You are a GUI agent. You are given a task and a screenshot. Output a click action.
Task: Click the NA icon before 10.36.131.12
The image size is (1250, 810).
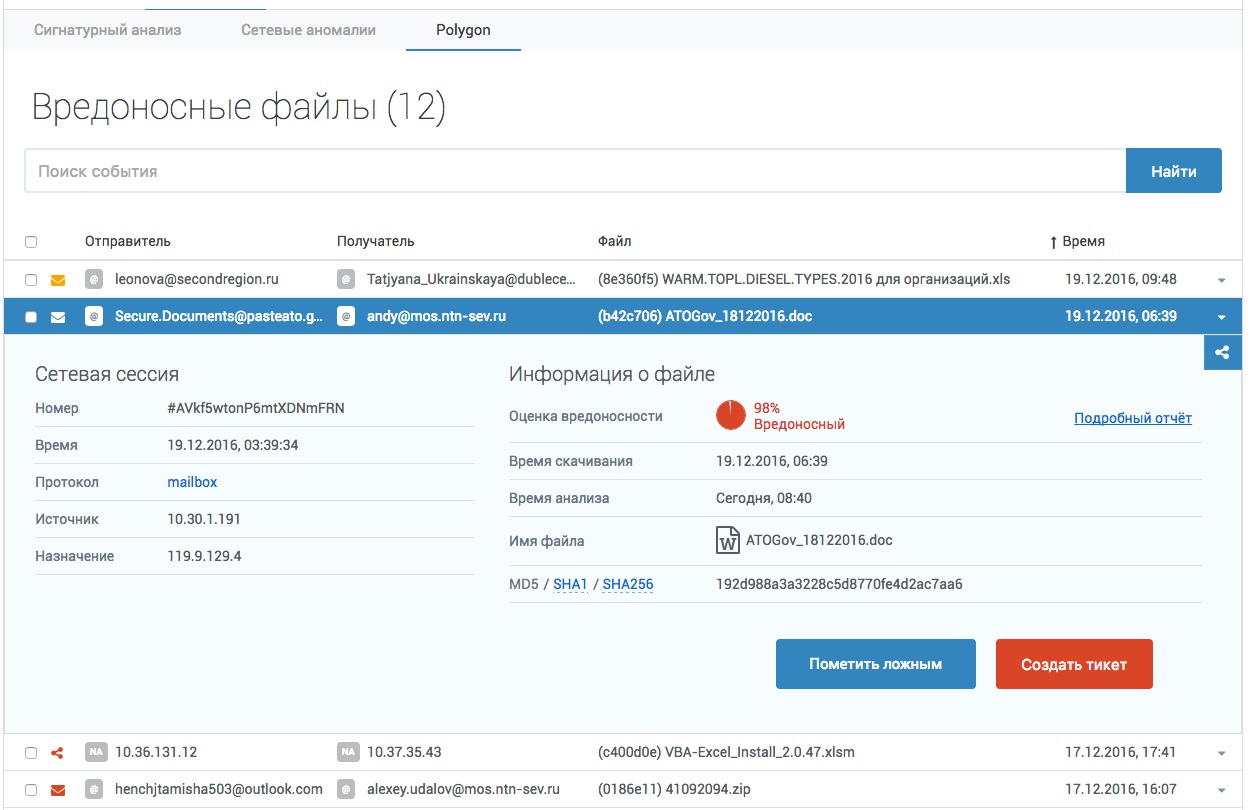[95, 752]
